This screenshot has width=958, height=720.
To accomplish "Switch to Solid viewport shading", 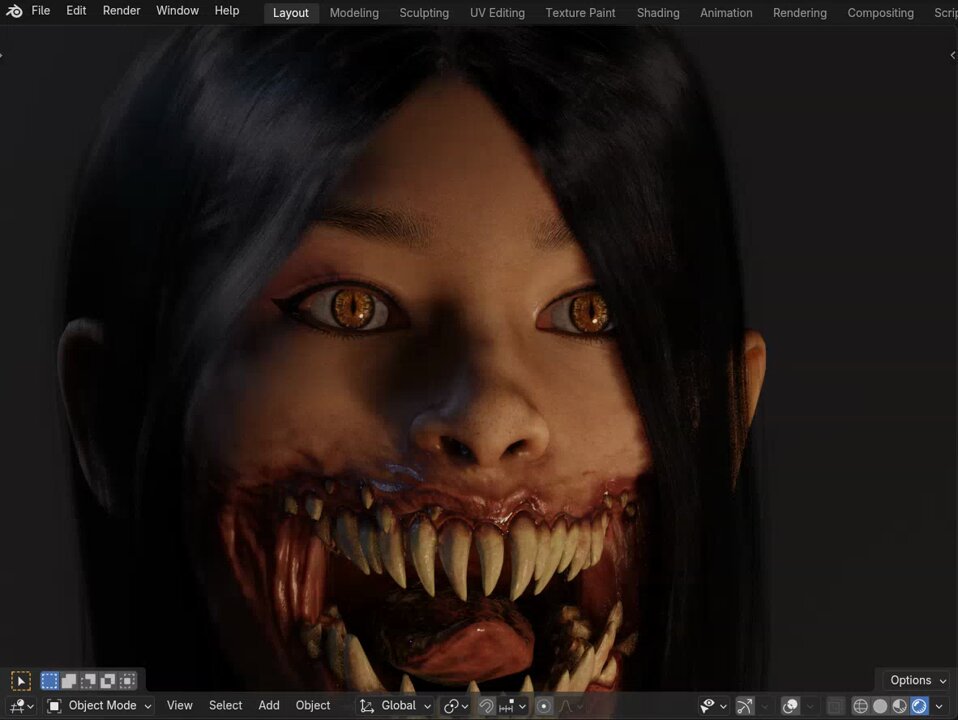I will point(880,706).
